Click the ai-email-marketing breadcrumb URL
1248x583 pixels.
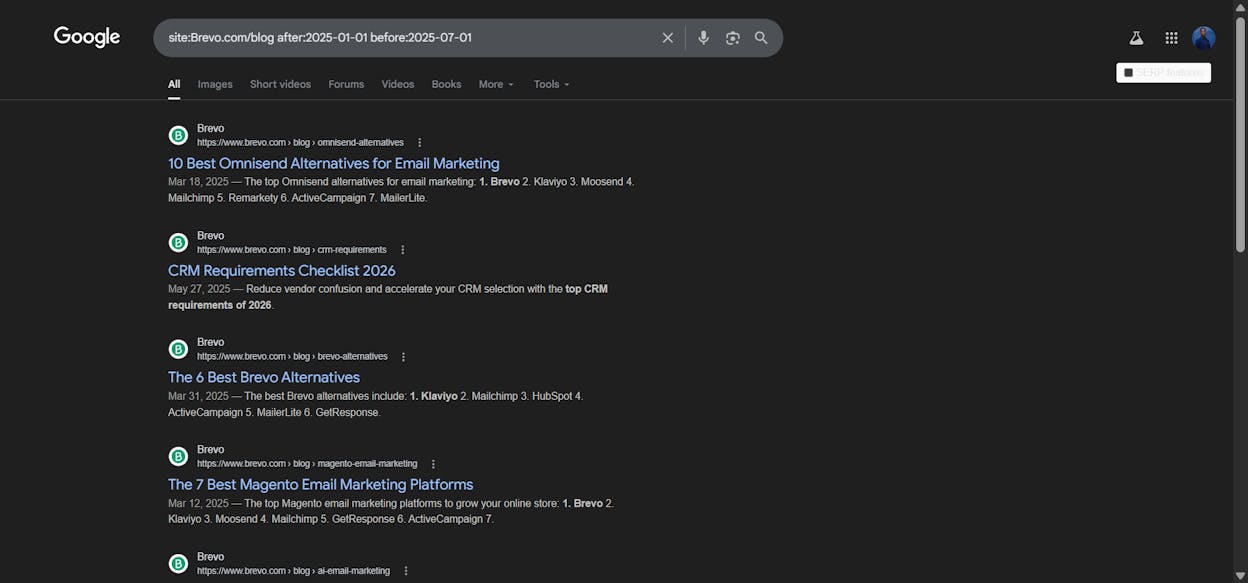tap(293, 571)
